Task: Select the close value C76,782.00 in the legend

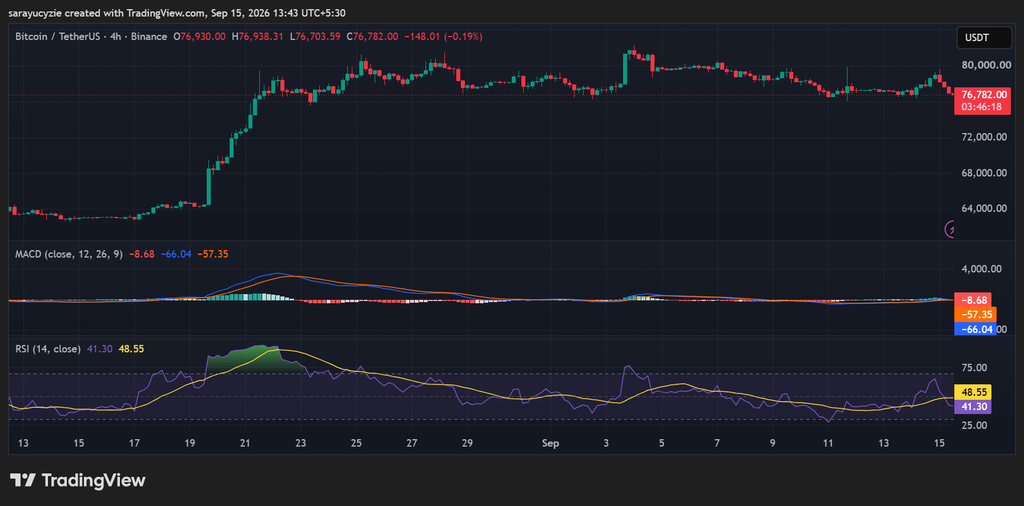Action: click(372, 37)
